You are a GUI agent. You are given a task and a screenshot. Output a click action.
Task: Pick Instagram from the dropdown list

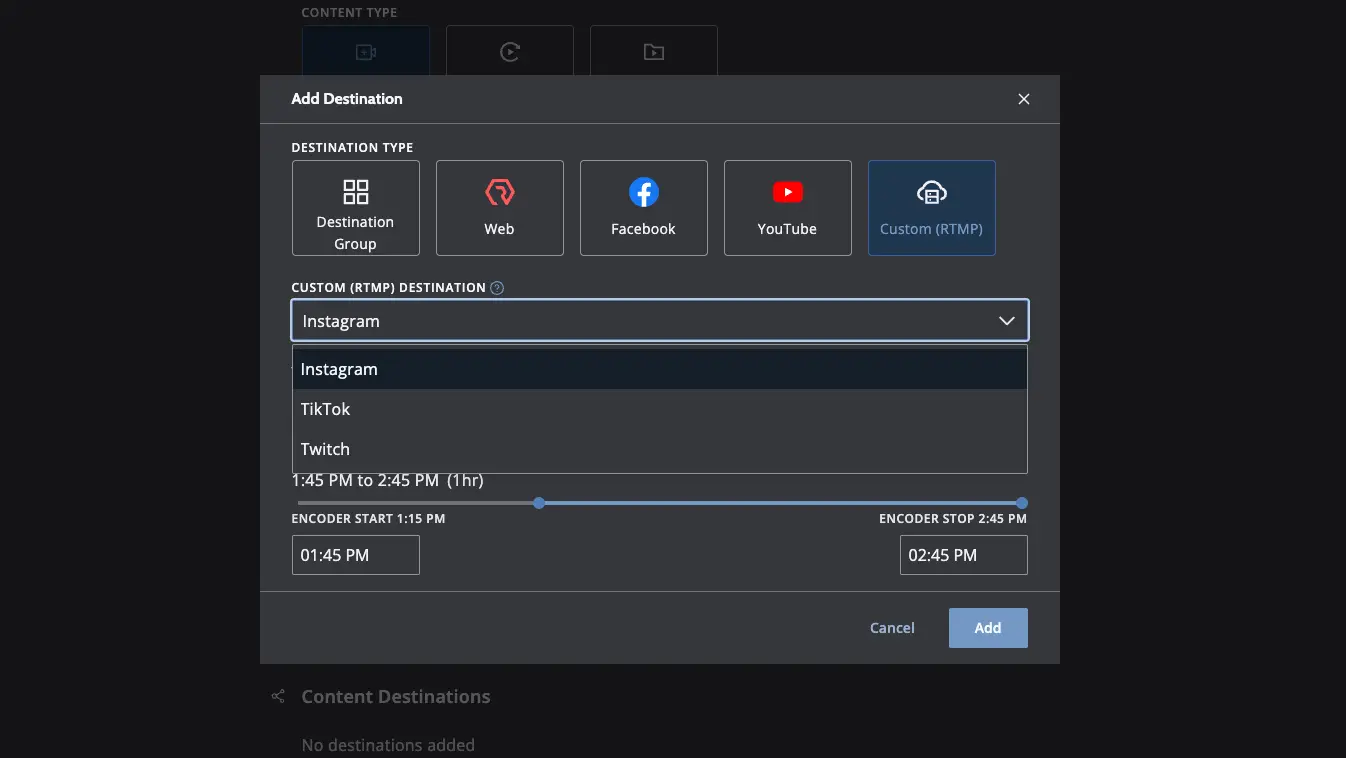pyautogui.click(x=660, y=369)
